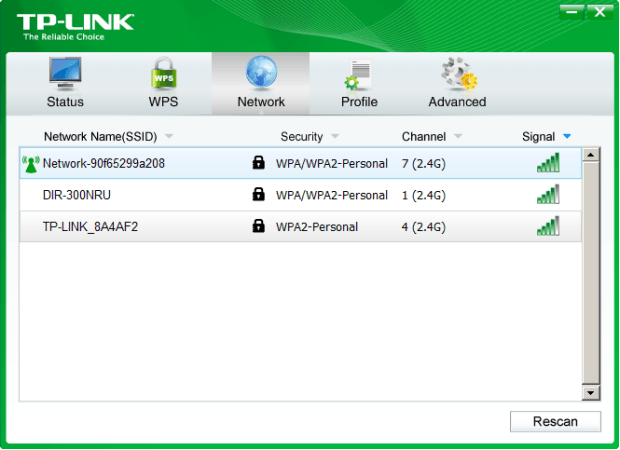Click signal bars of Network-90f65299a208
The height and width of the screenshot is (450, 620).
[548, 163]
